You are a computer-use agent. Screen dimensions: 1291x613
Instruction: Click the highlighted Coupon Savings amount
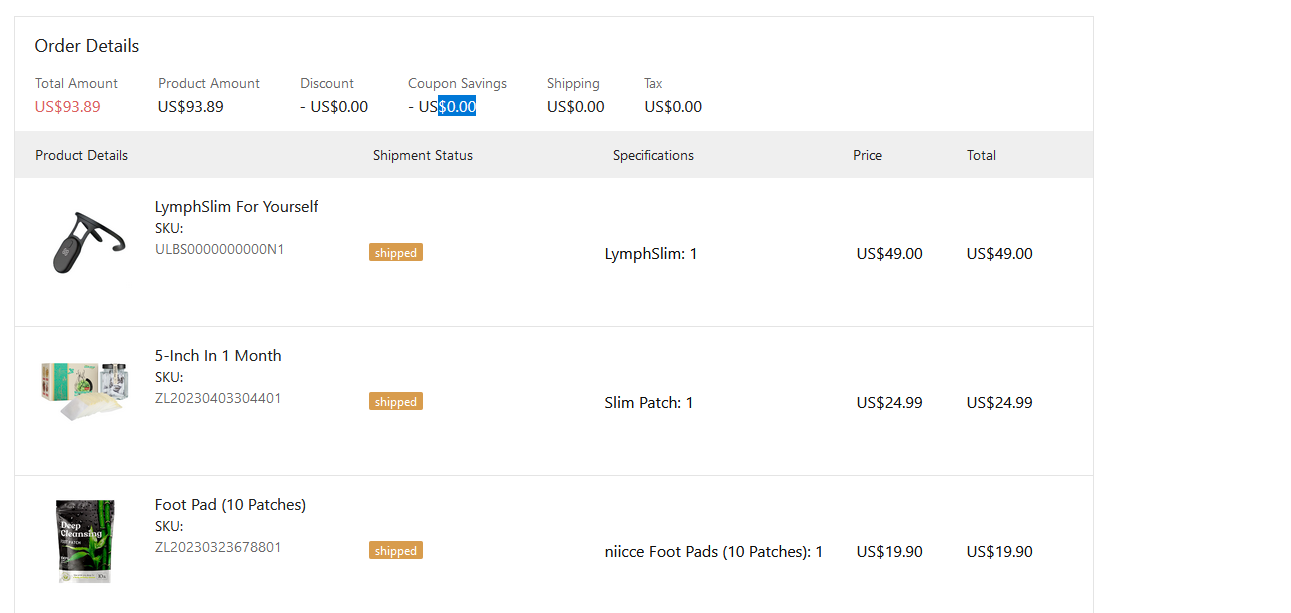pyautogui.click(x=457, y=107)
